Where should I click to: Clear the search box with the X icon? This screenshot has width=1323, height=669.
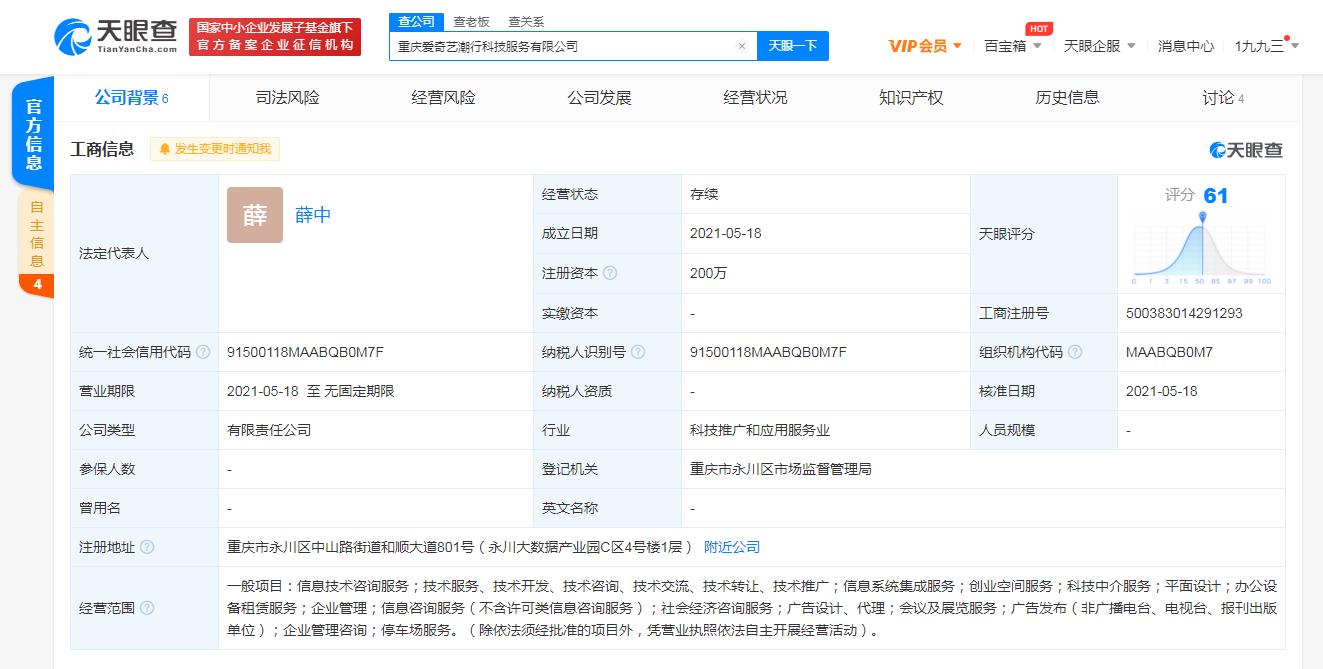[x=741, y=46]
